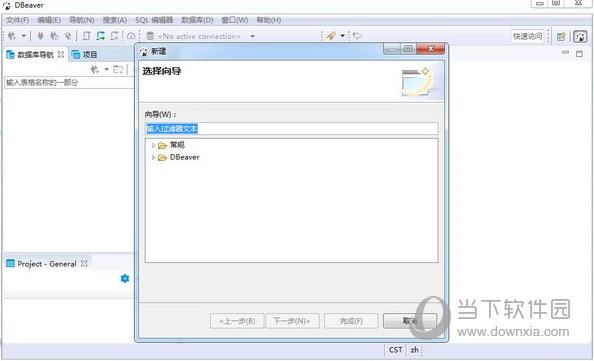594x361 pixels.
Task: Click the navigator new folder icon
Action: click(x=119, y=69)
